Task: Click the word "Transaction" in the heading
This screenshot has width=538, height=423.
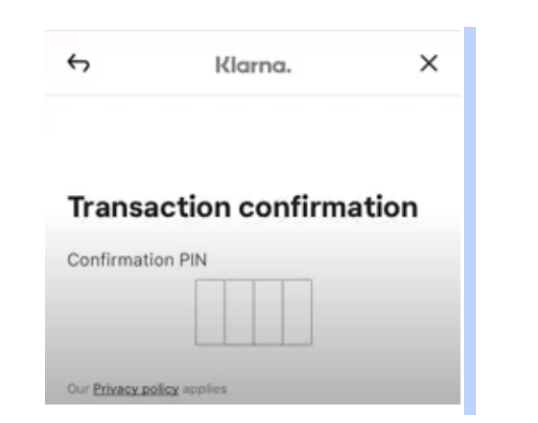Action: coord(149,207)
